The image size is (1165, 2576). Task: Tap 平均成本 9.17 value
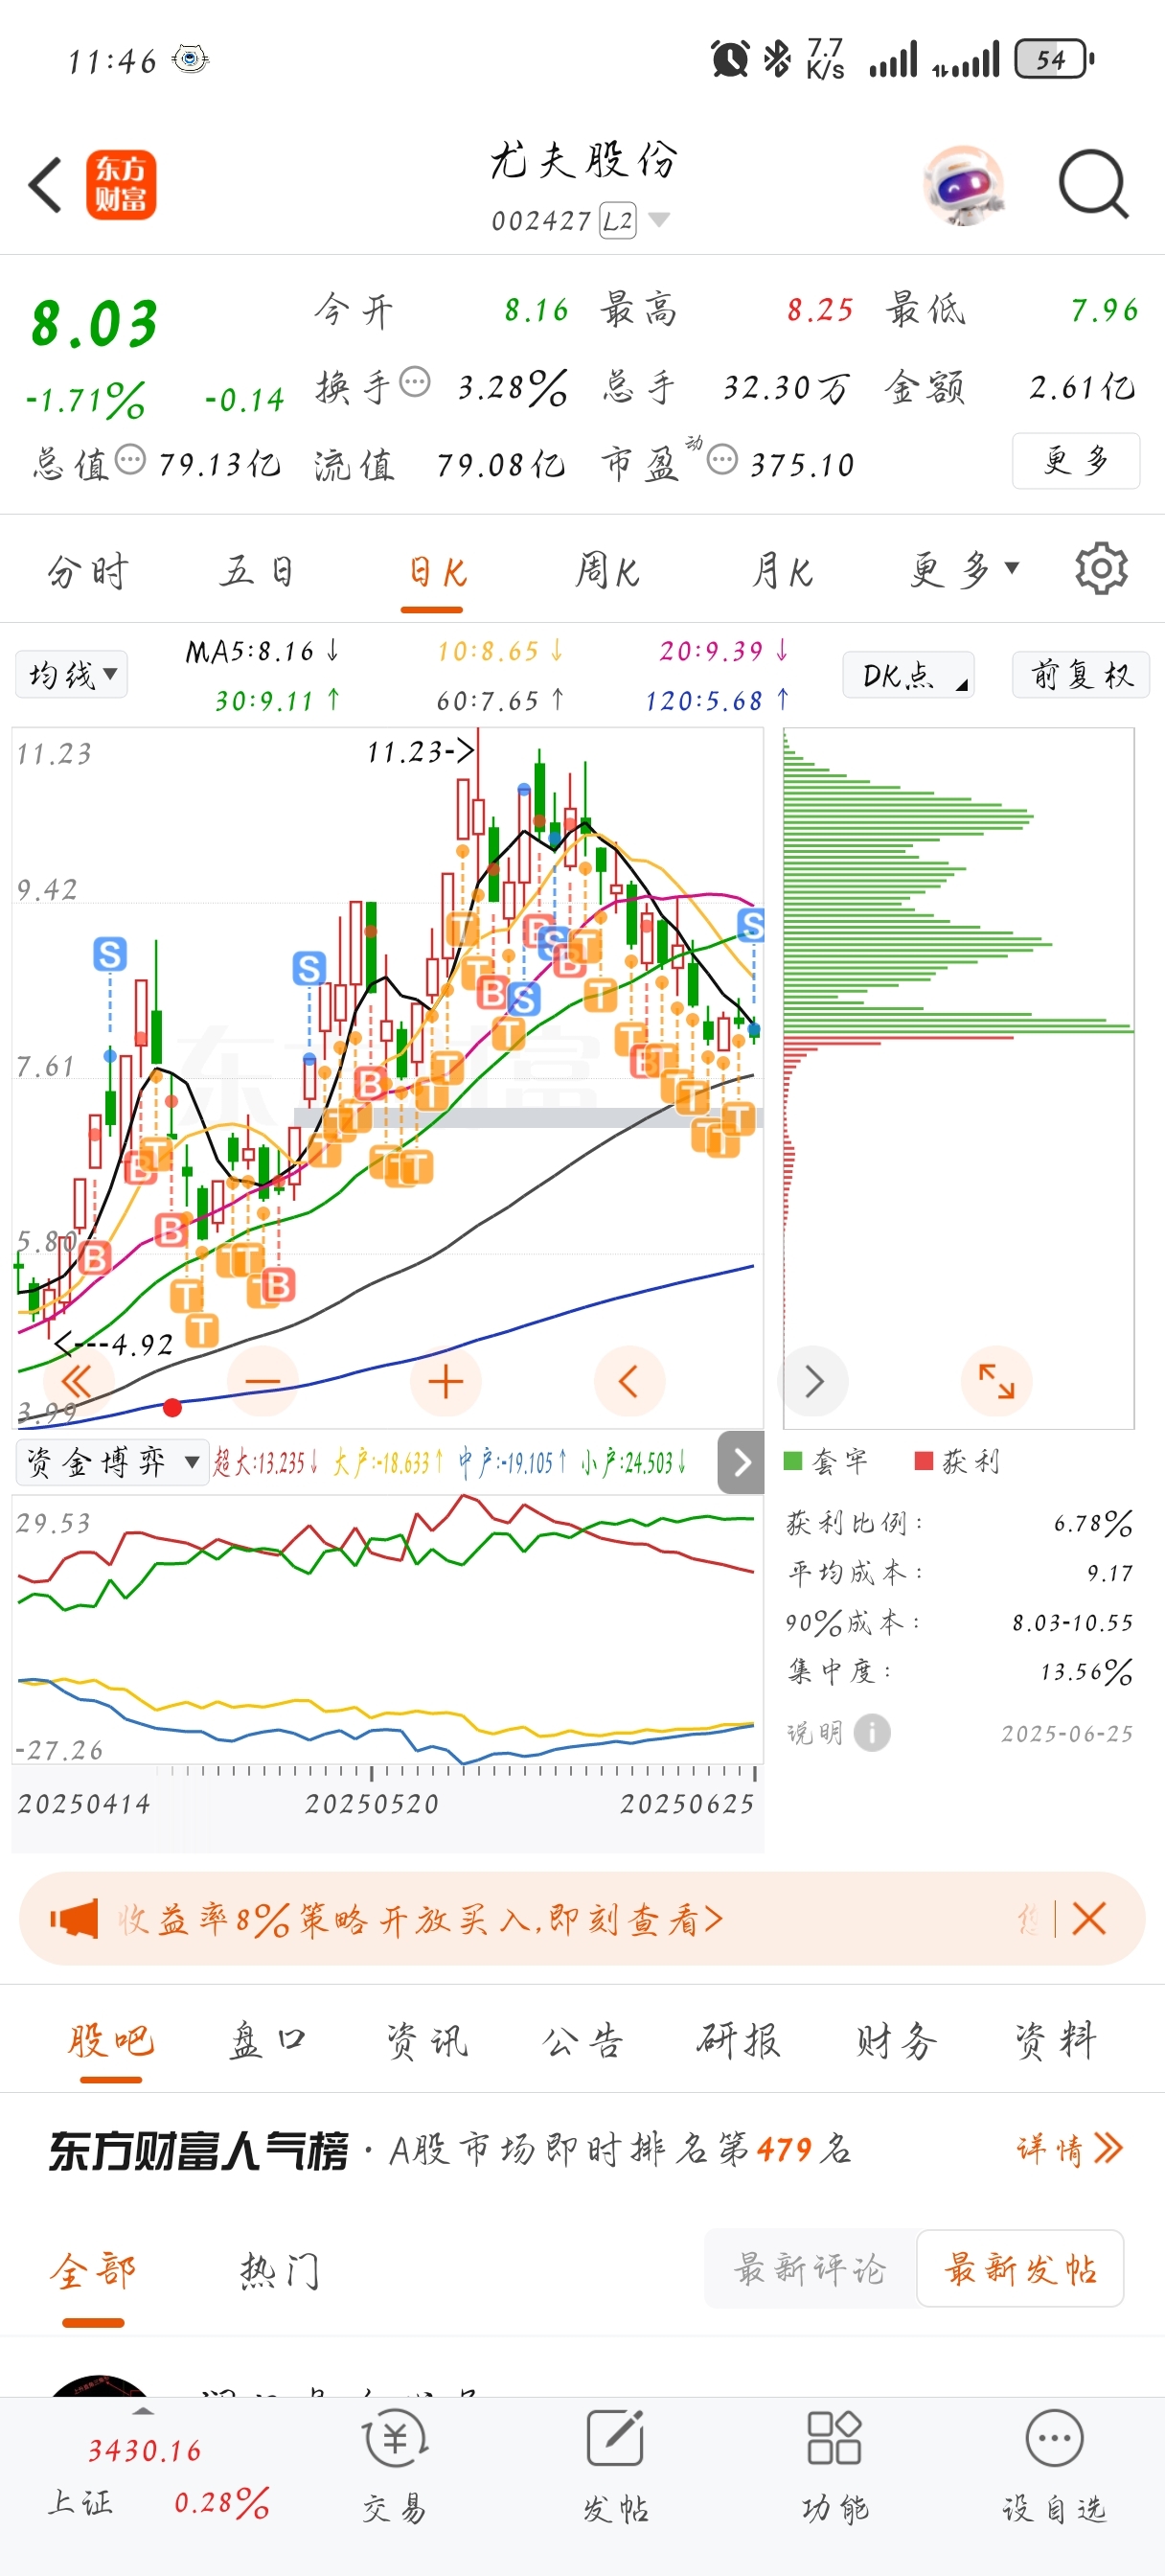click(x=1110, y=1573)
